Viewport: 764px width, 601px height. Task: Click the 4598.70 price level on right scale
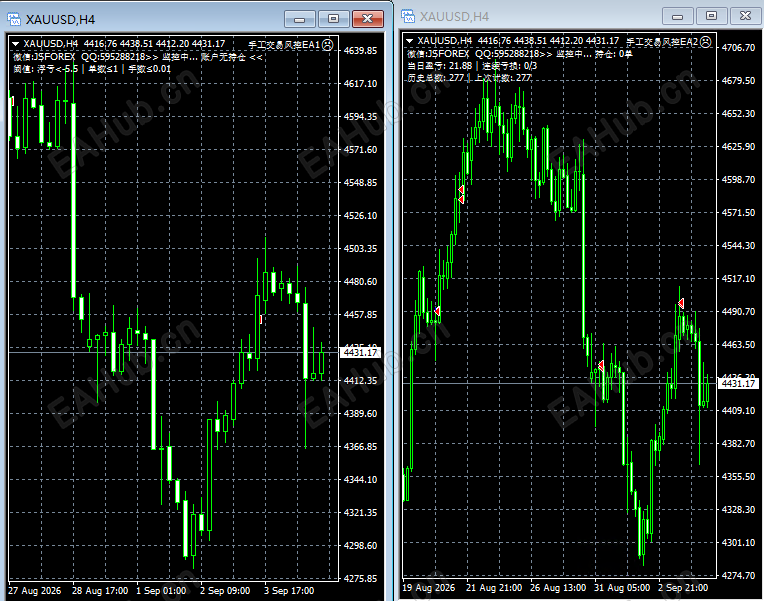(x=738, y=180)
